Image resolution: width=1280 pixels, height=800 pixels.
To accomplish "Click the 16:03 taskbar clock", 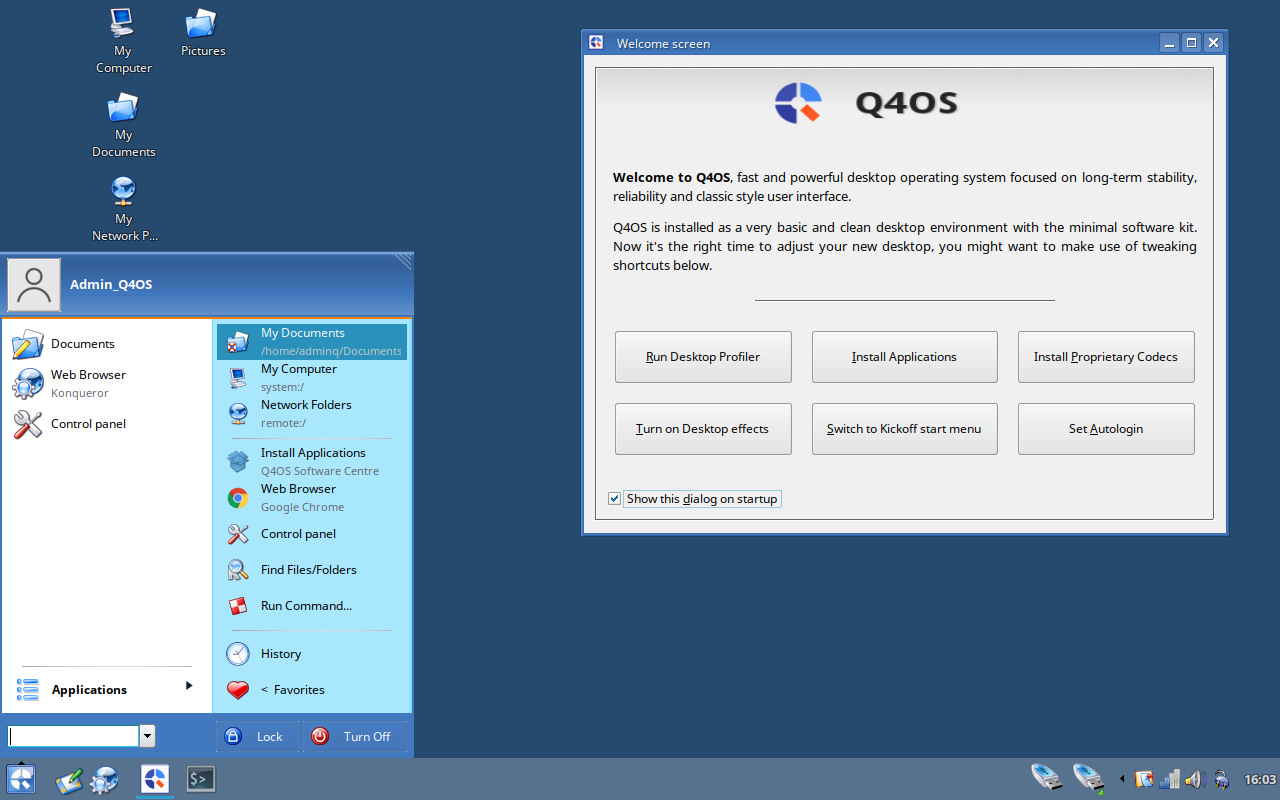I will (x=1260, y=780).
